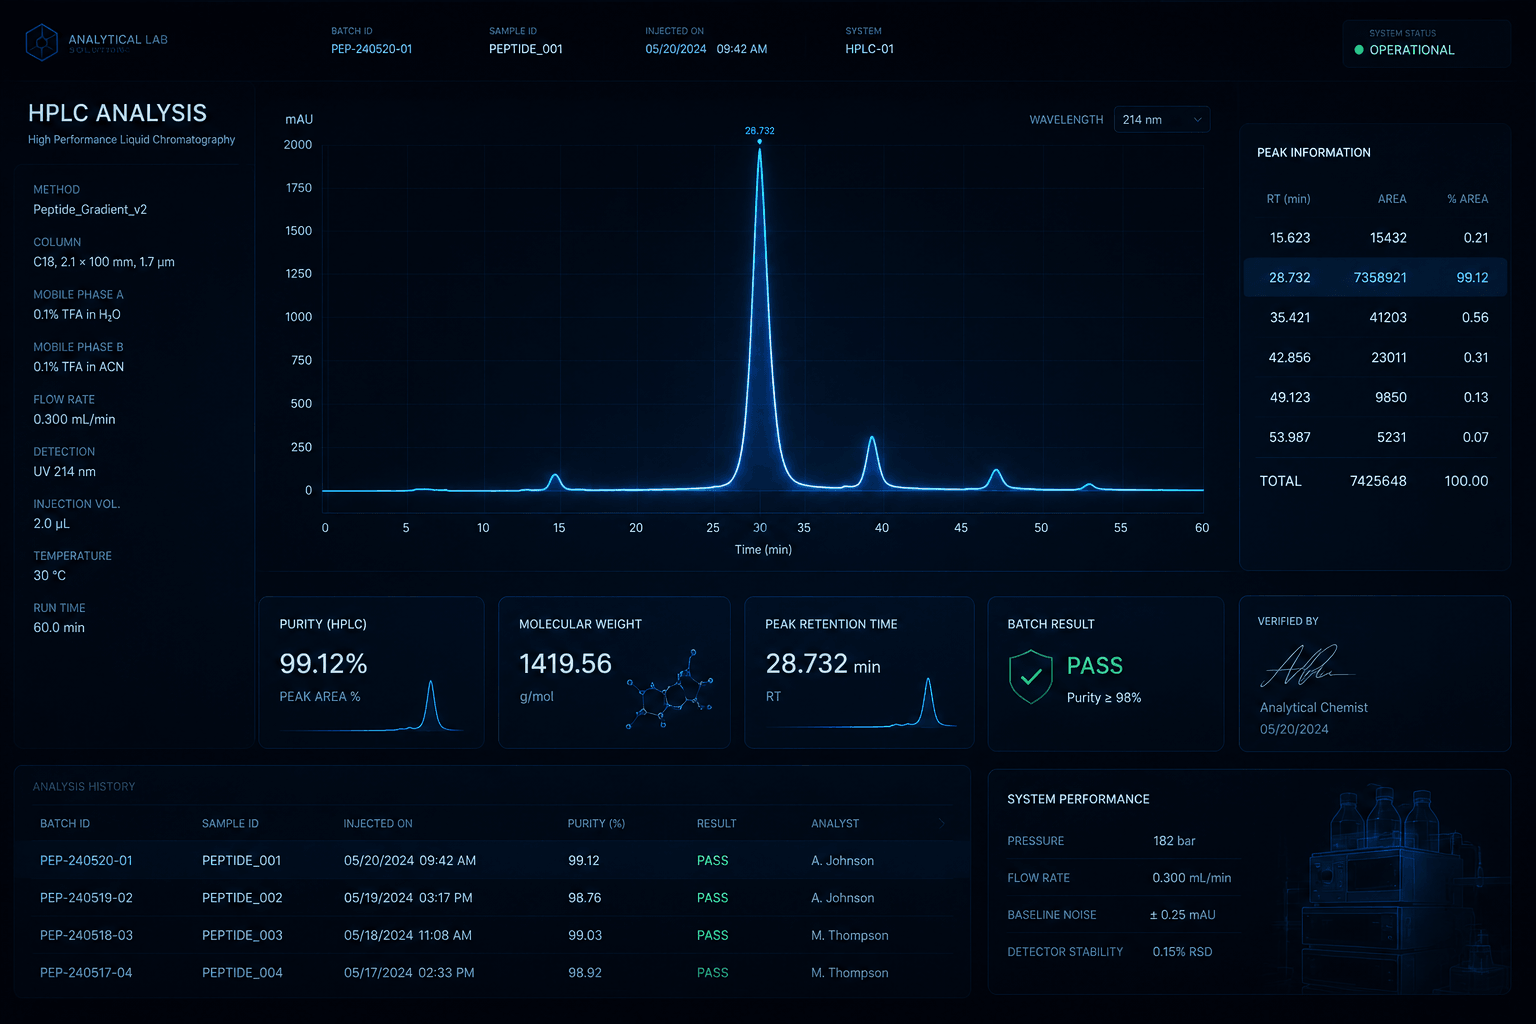1536x1024 pixels.
Task: Click the detector stability 0.15% RSD value
Action: [1182, 952]
